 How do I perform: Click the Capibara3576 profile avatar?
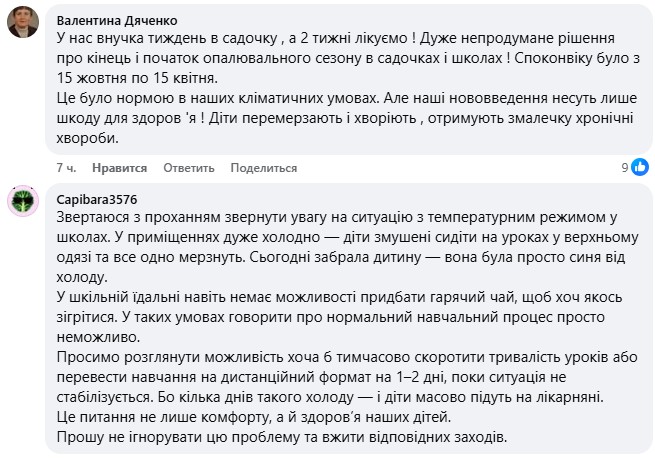[x=23, y=203]
